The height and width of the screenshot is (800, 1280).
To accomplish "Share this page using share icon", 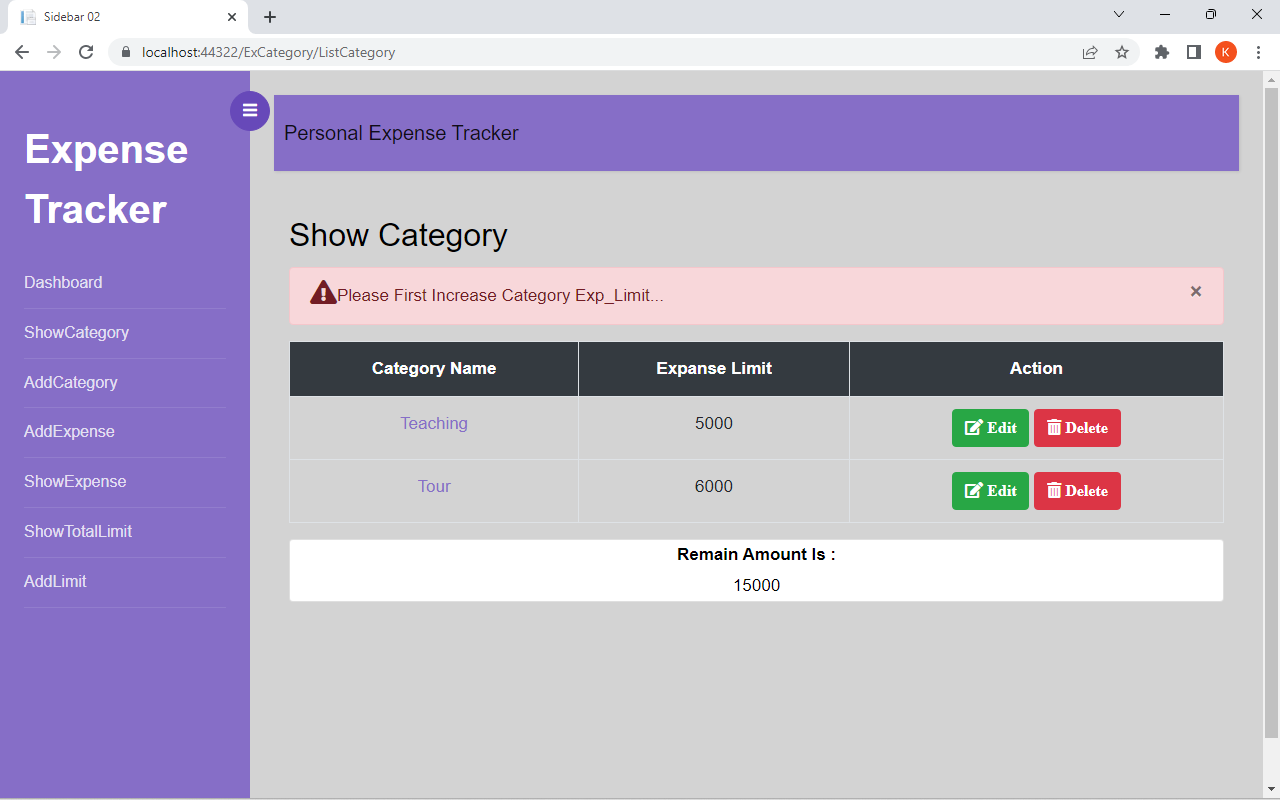I will click(1090, 52).
